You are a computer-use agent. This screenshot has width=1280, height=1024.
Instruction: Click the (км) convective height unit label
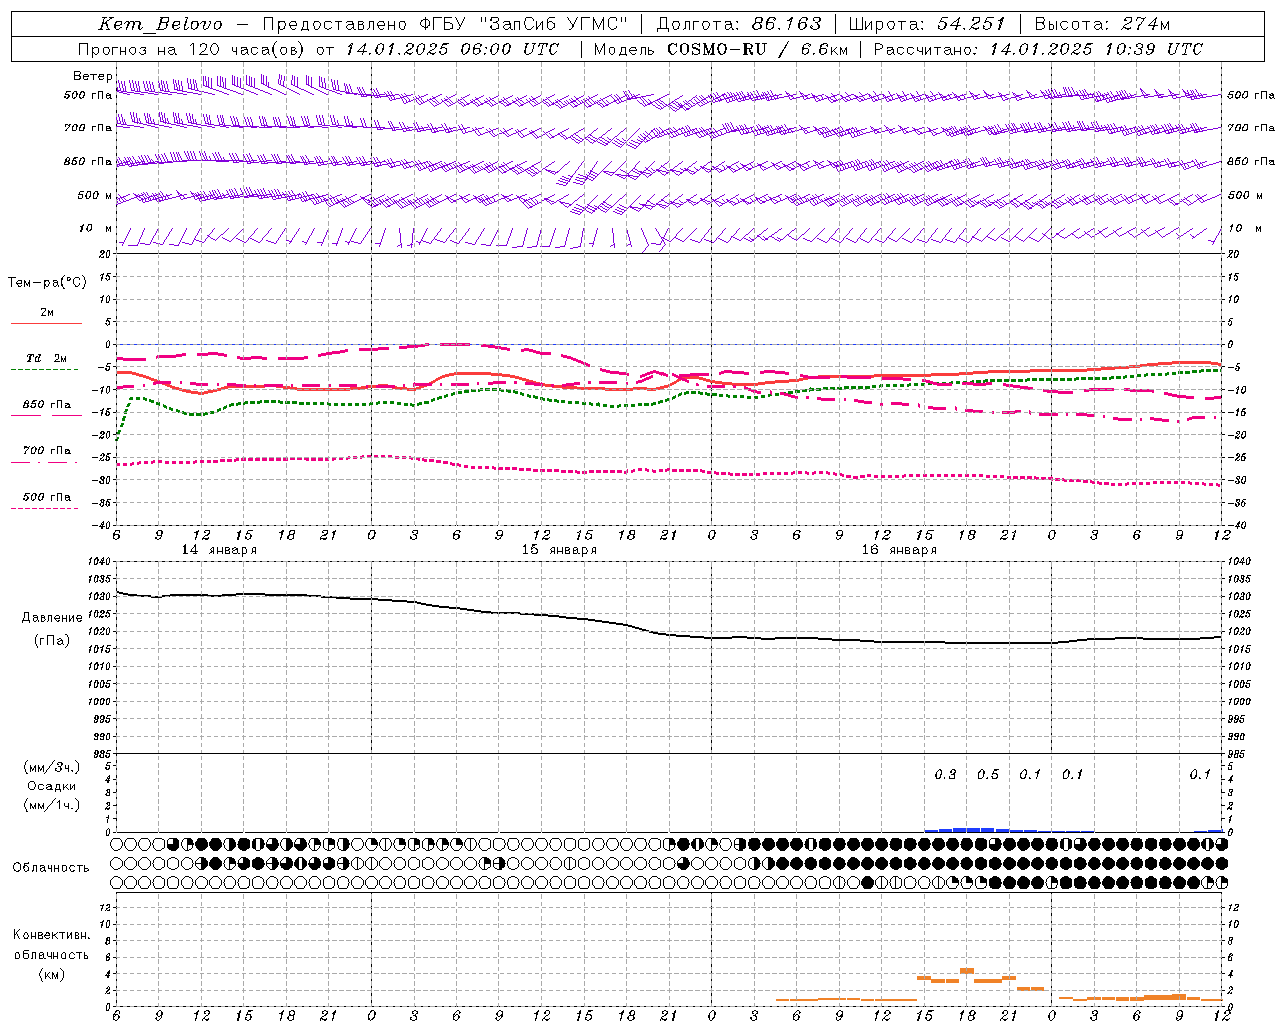51,973
